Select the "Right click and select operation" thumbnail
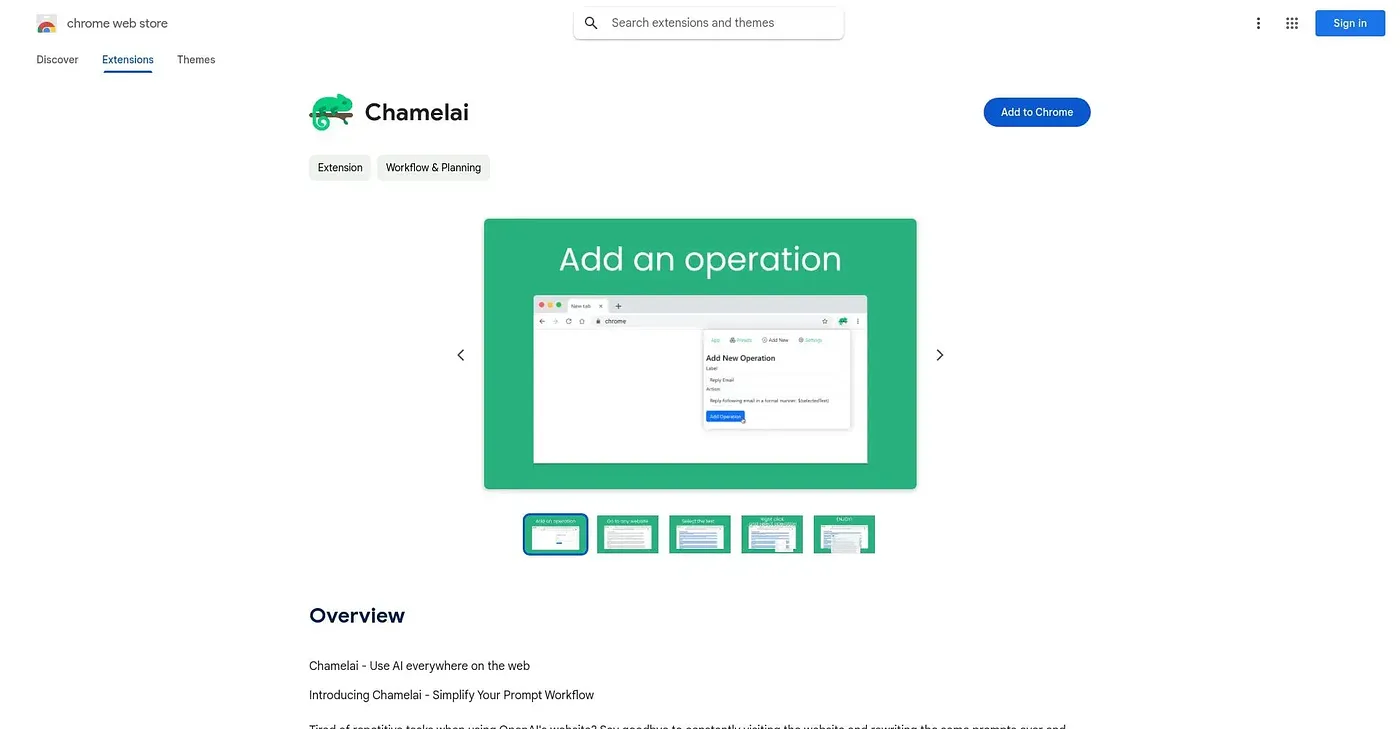Screen dimensions: 1400x729 click(772, 534)
